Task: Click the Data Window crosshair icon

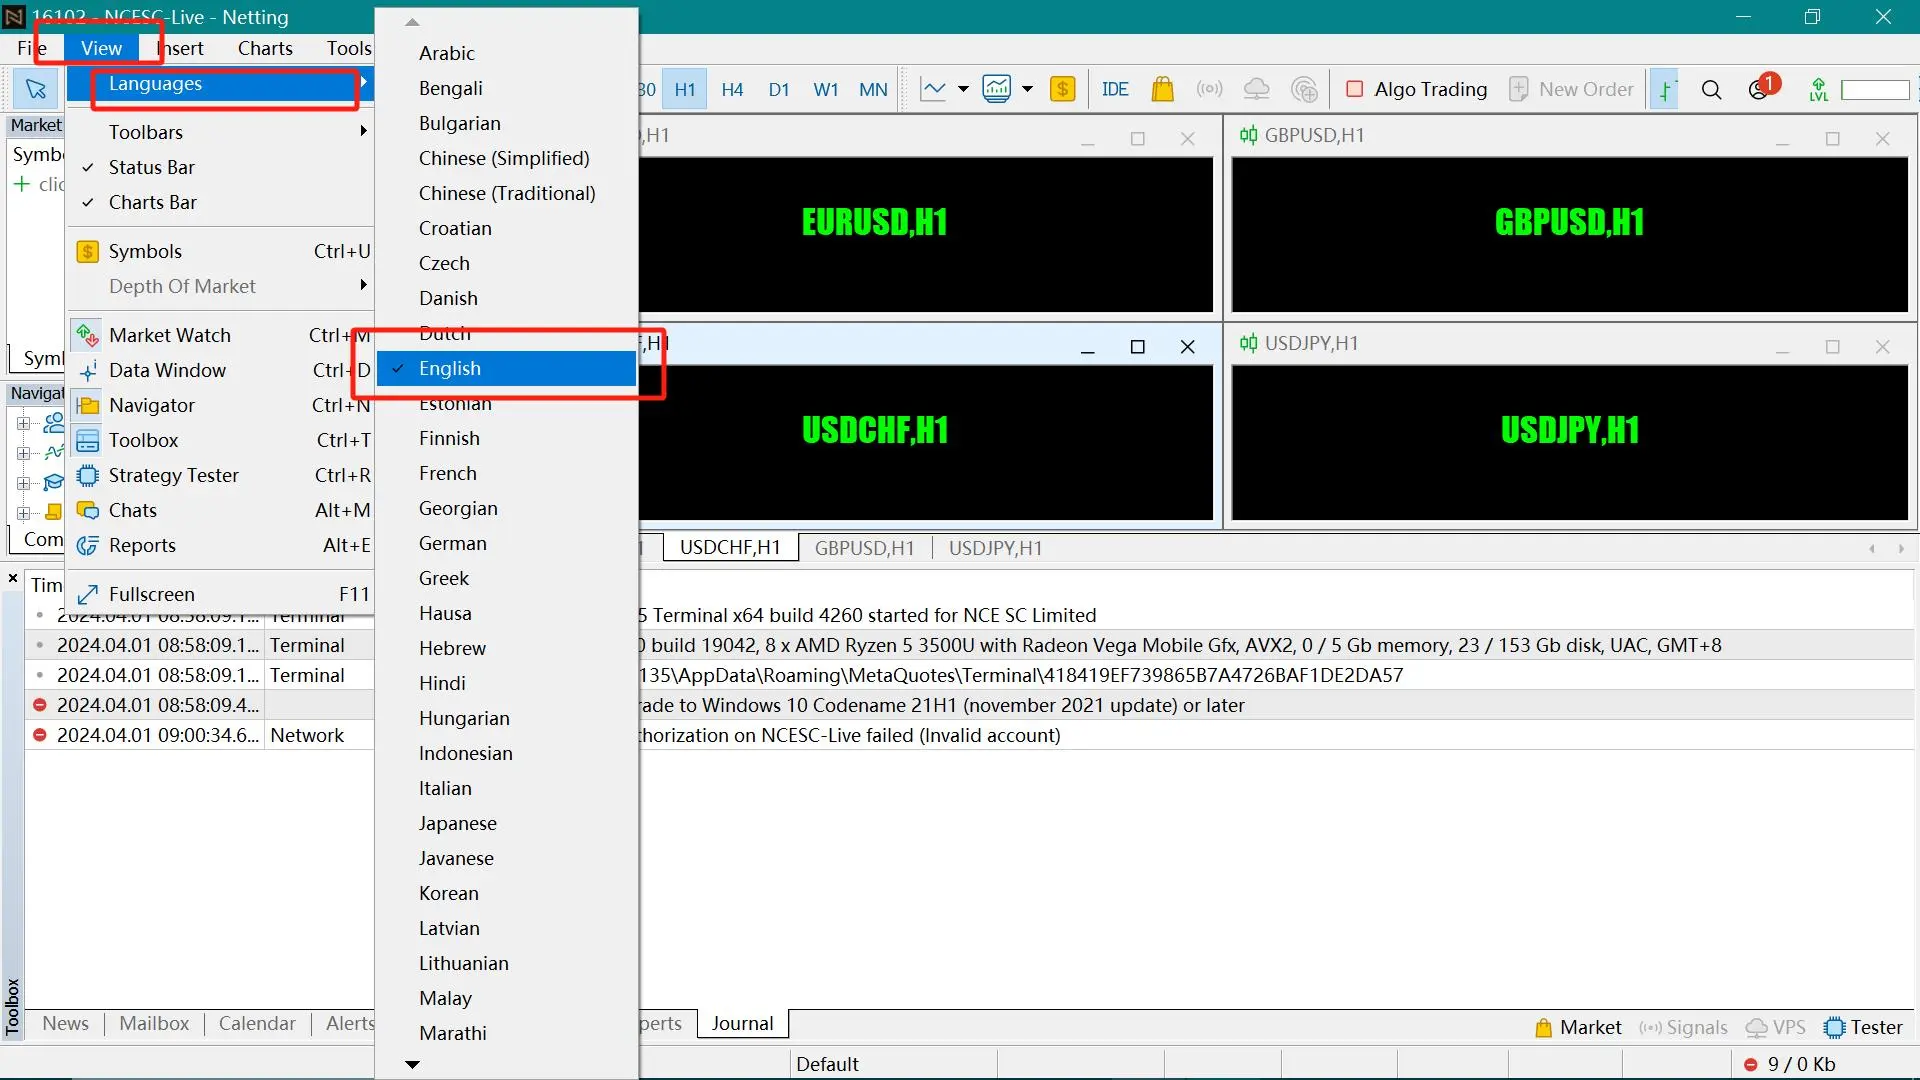Action: pos(88,370)
